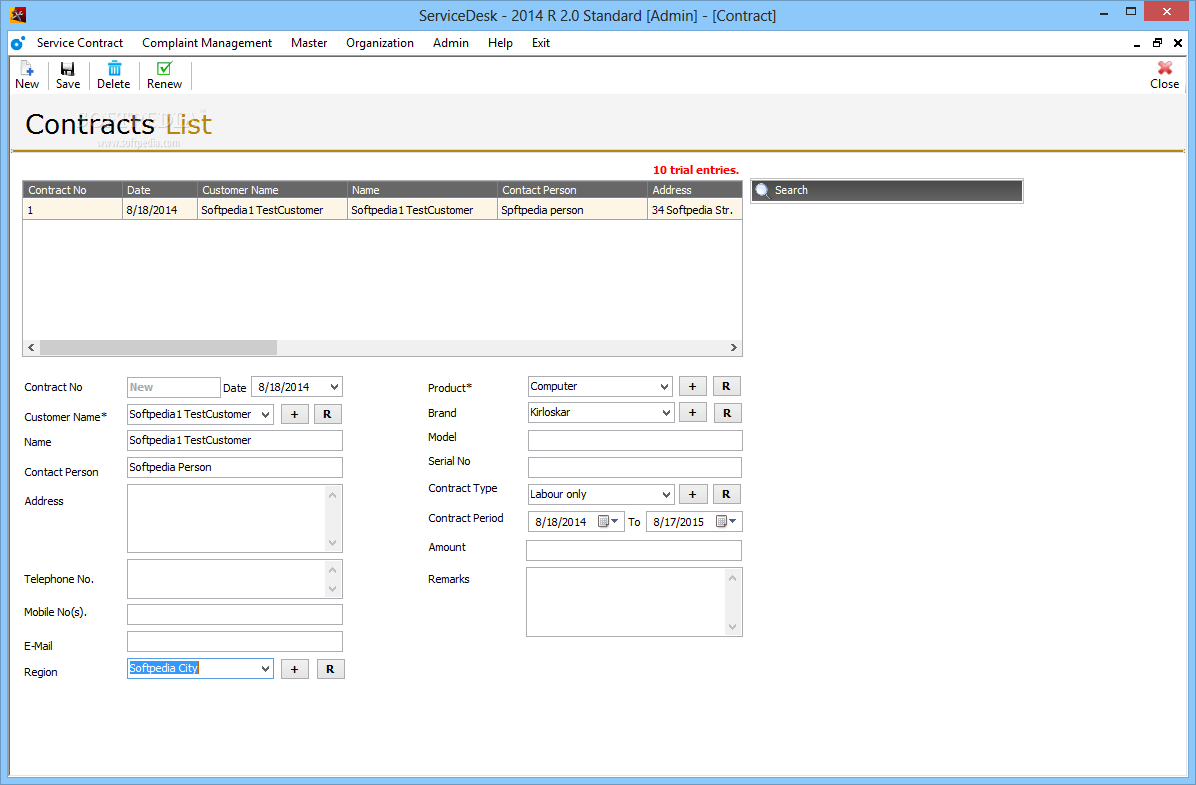The image size is (1196, 785).
Task: Click the table scrollbar right arrow
Action: point(734,348)
